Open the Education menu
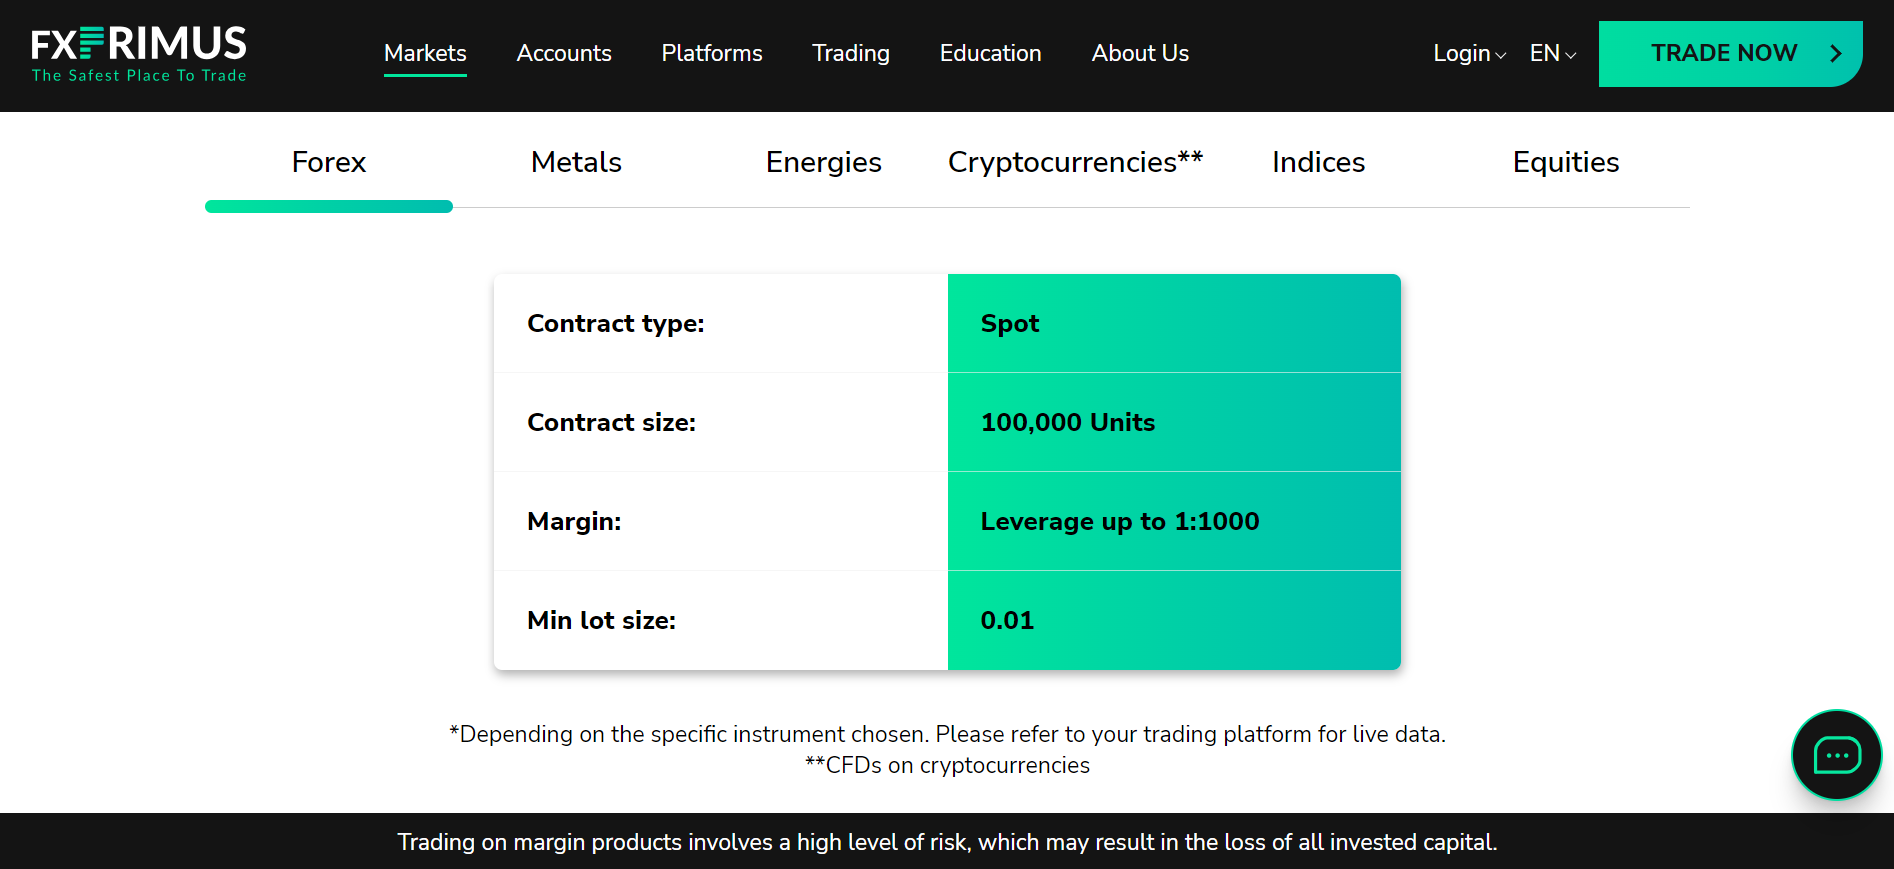The width and height of the screenshot is (1894, 869). point(991,53)
